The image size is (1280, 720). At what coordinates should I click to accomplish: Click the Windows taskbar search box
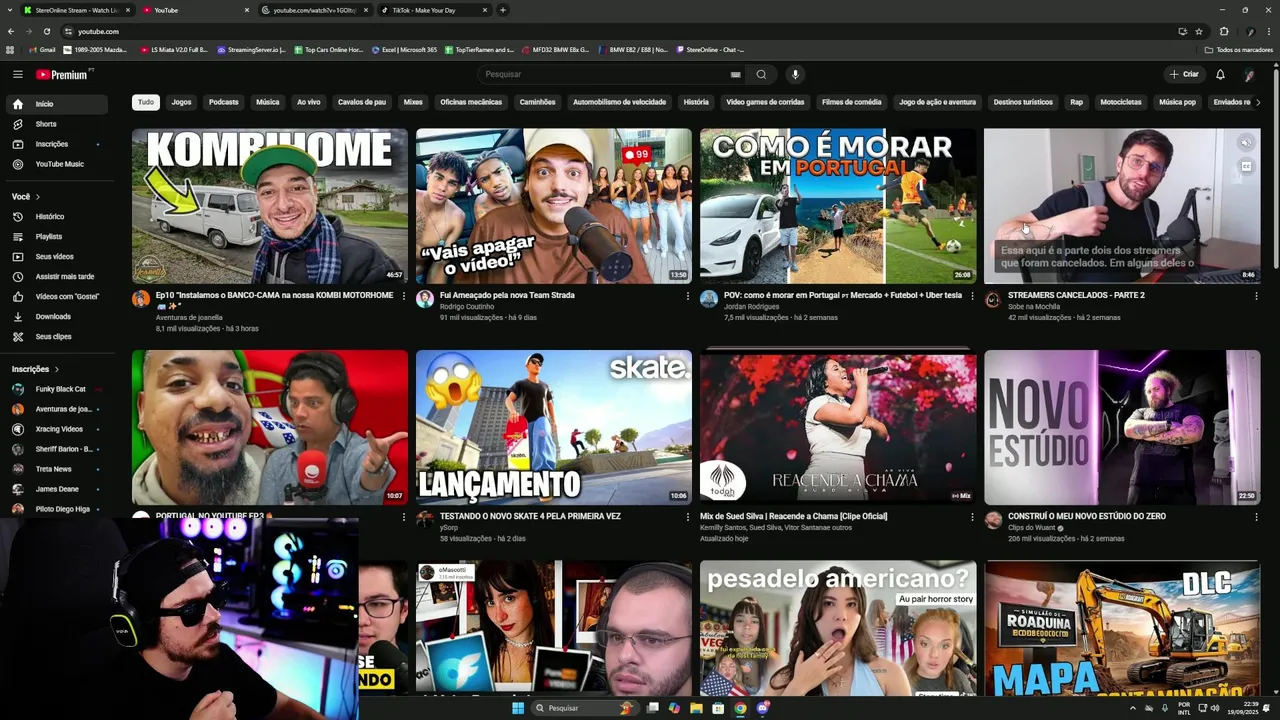click(583, 708)
